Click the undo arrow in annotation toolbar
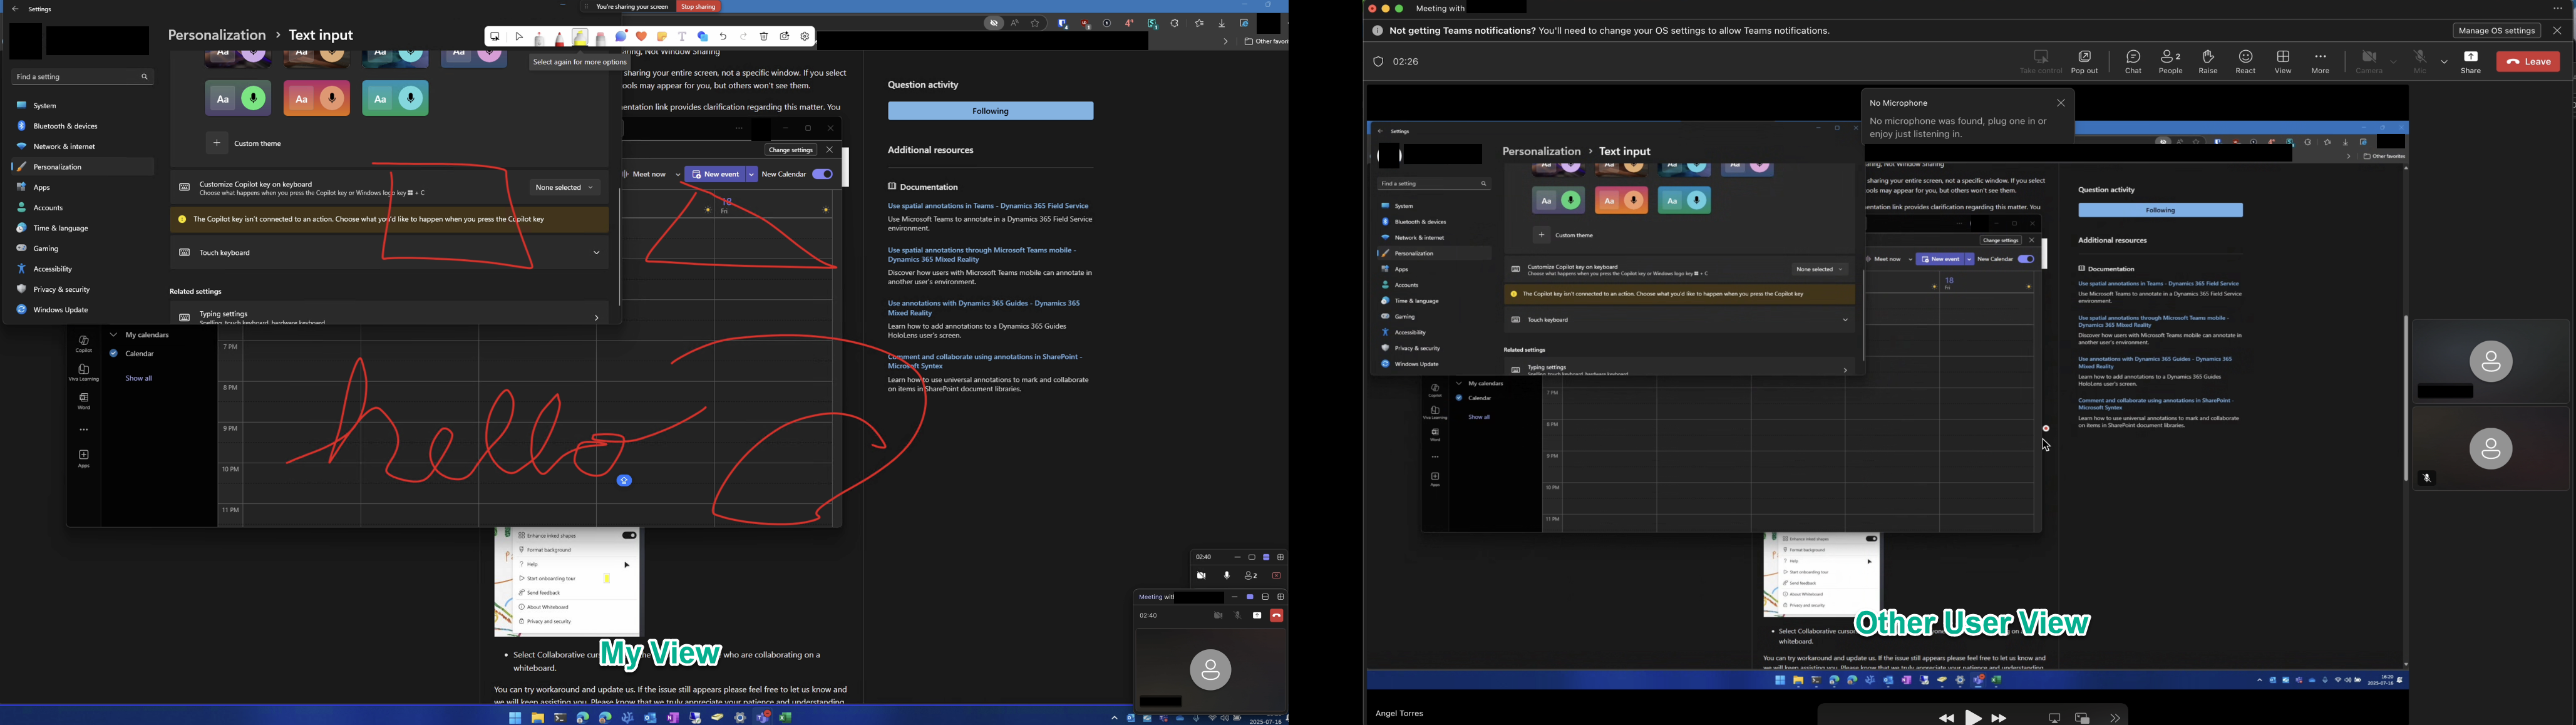This screenshot has width=2576, height=725. tap(723, 37)
